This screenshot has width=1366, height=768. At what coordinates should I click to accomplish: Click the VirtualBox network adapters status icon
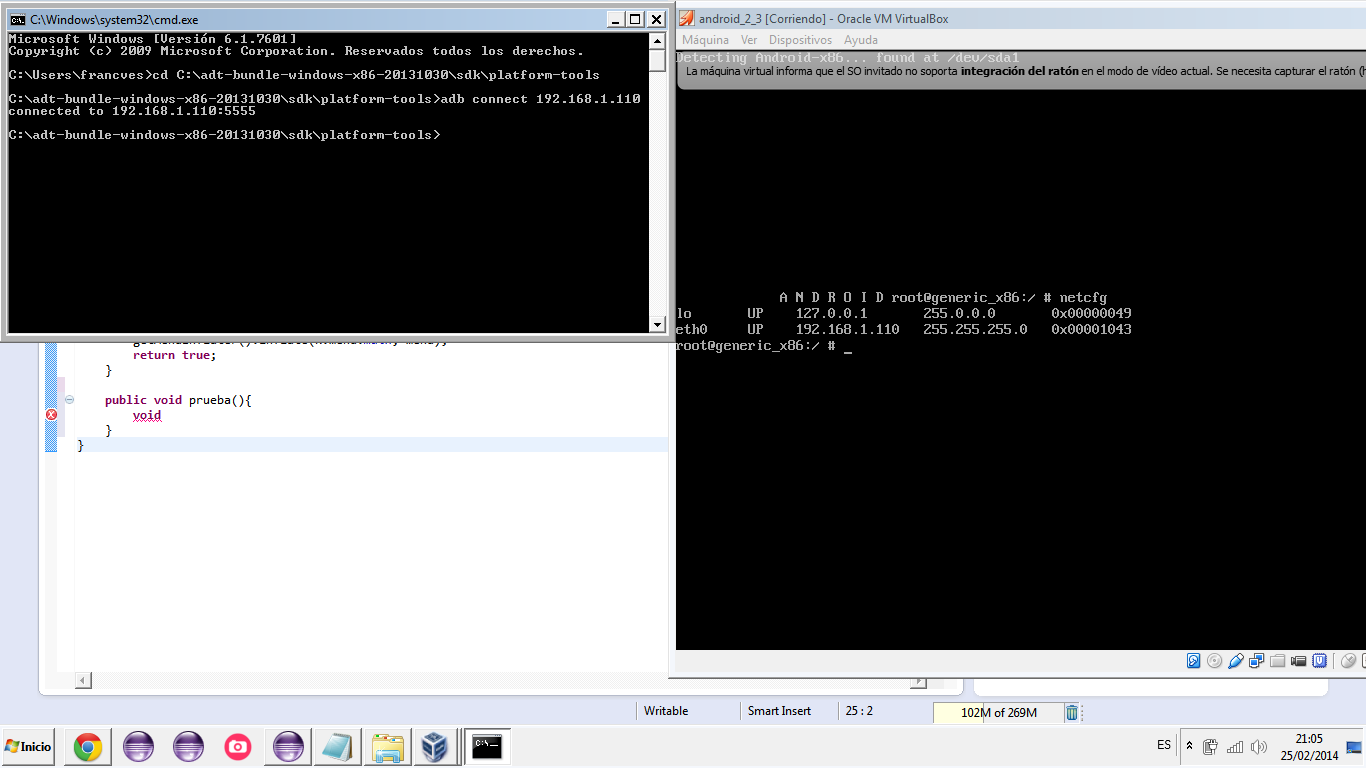pyautogui.click(x=1257, y=661)
